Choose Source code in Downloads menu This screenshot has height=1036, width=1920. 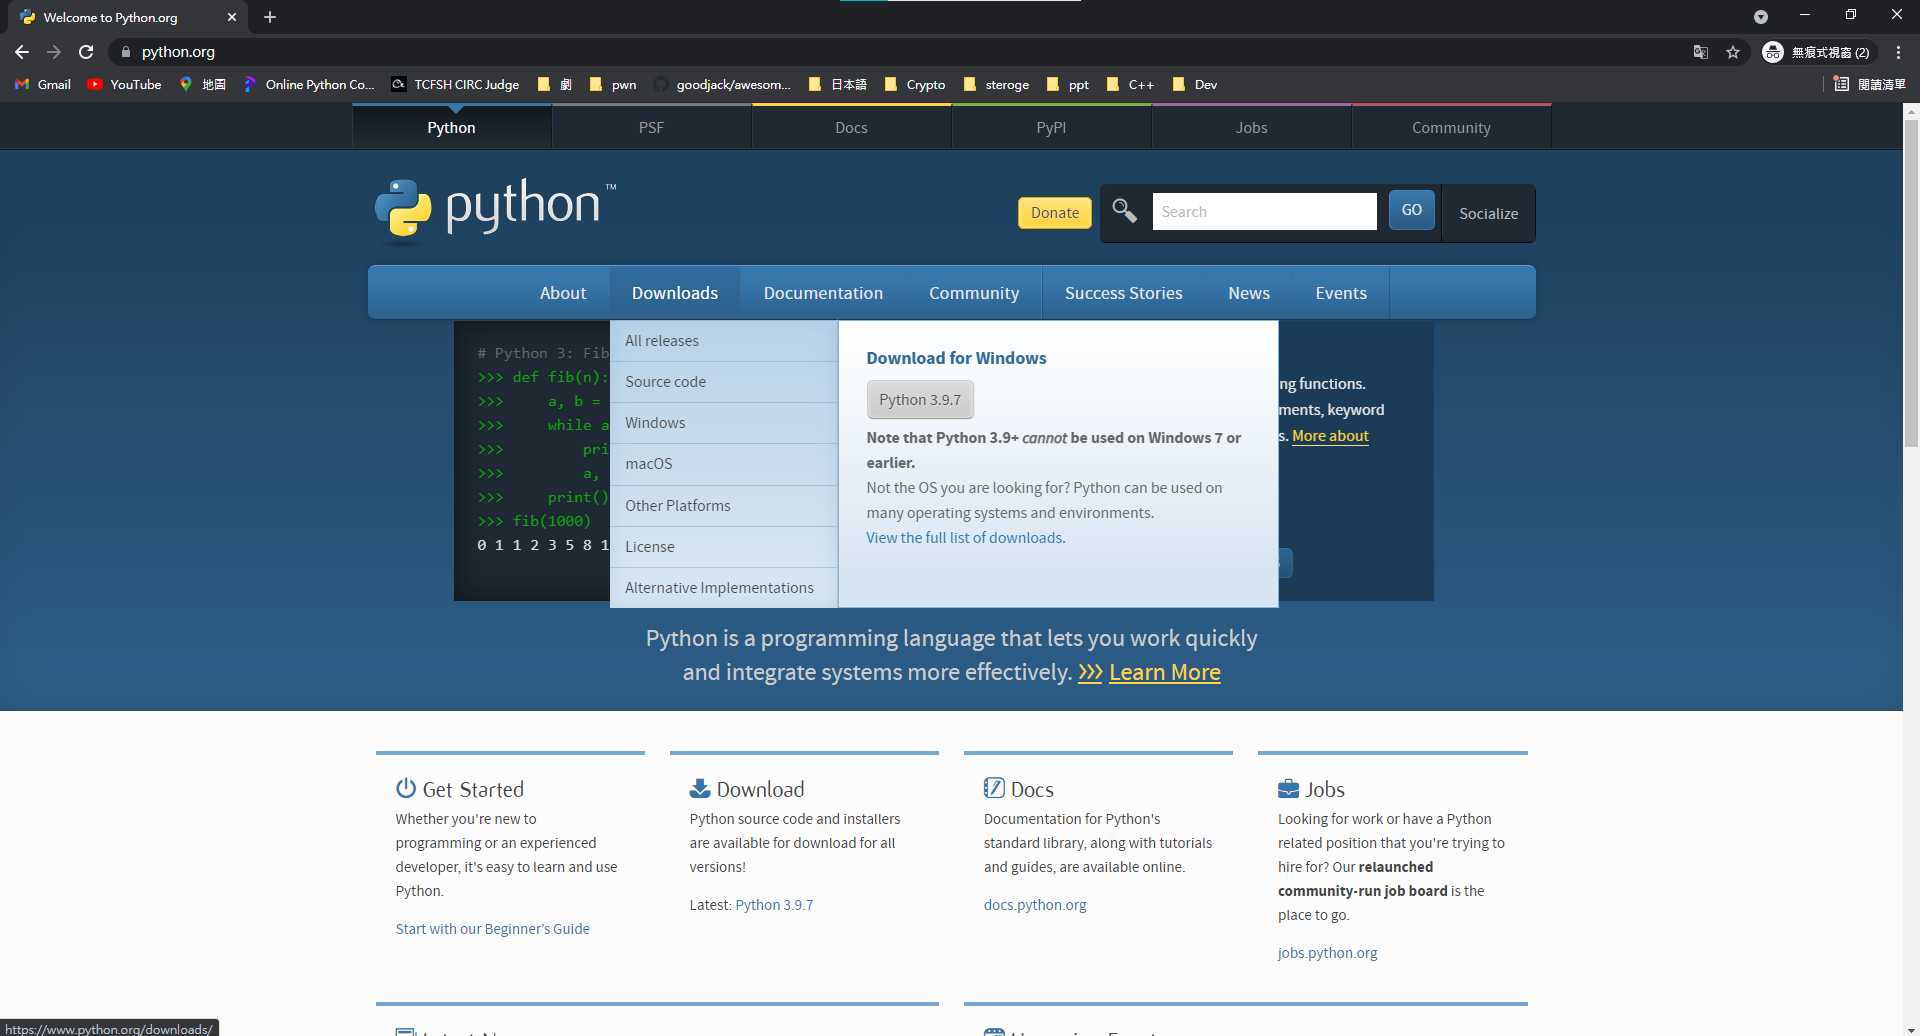(724, 382)
